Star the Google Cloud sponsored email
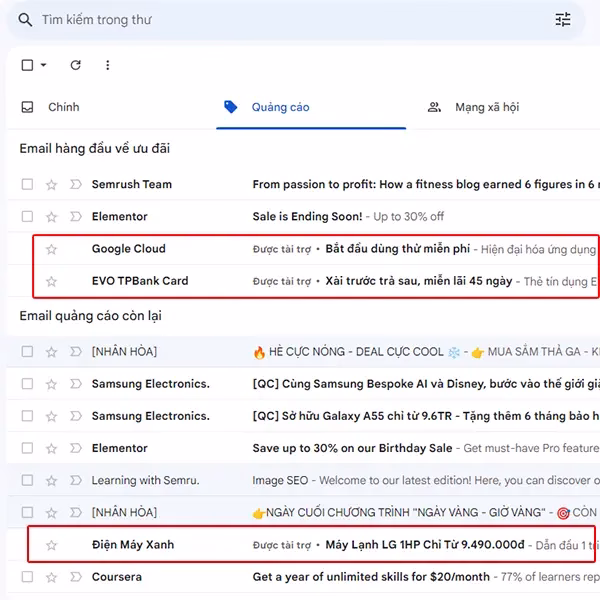Screen dimensions: 600x600 click(51, 249)
